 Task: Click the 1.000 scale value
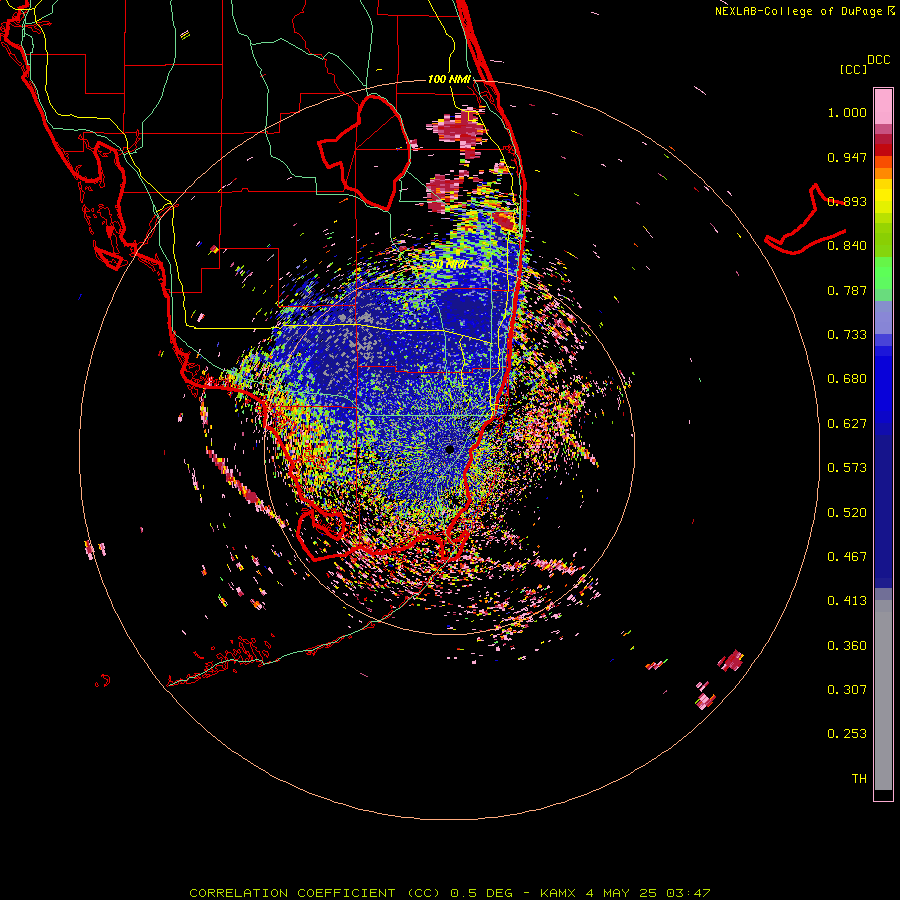coord(847,112)
